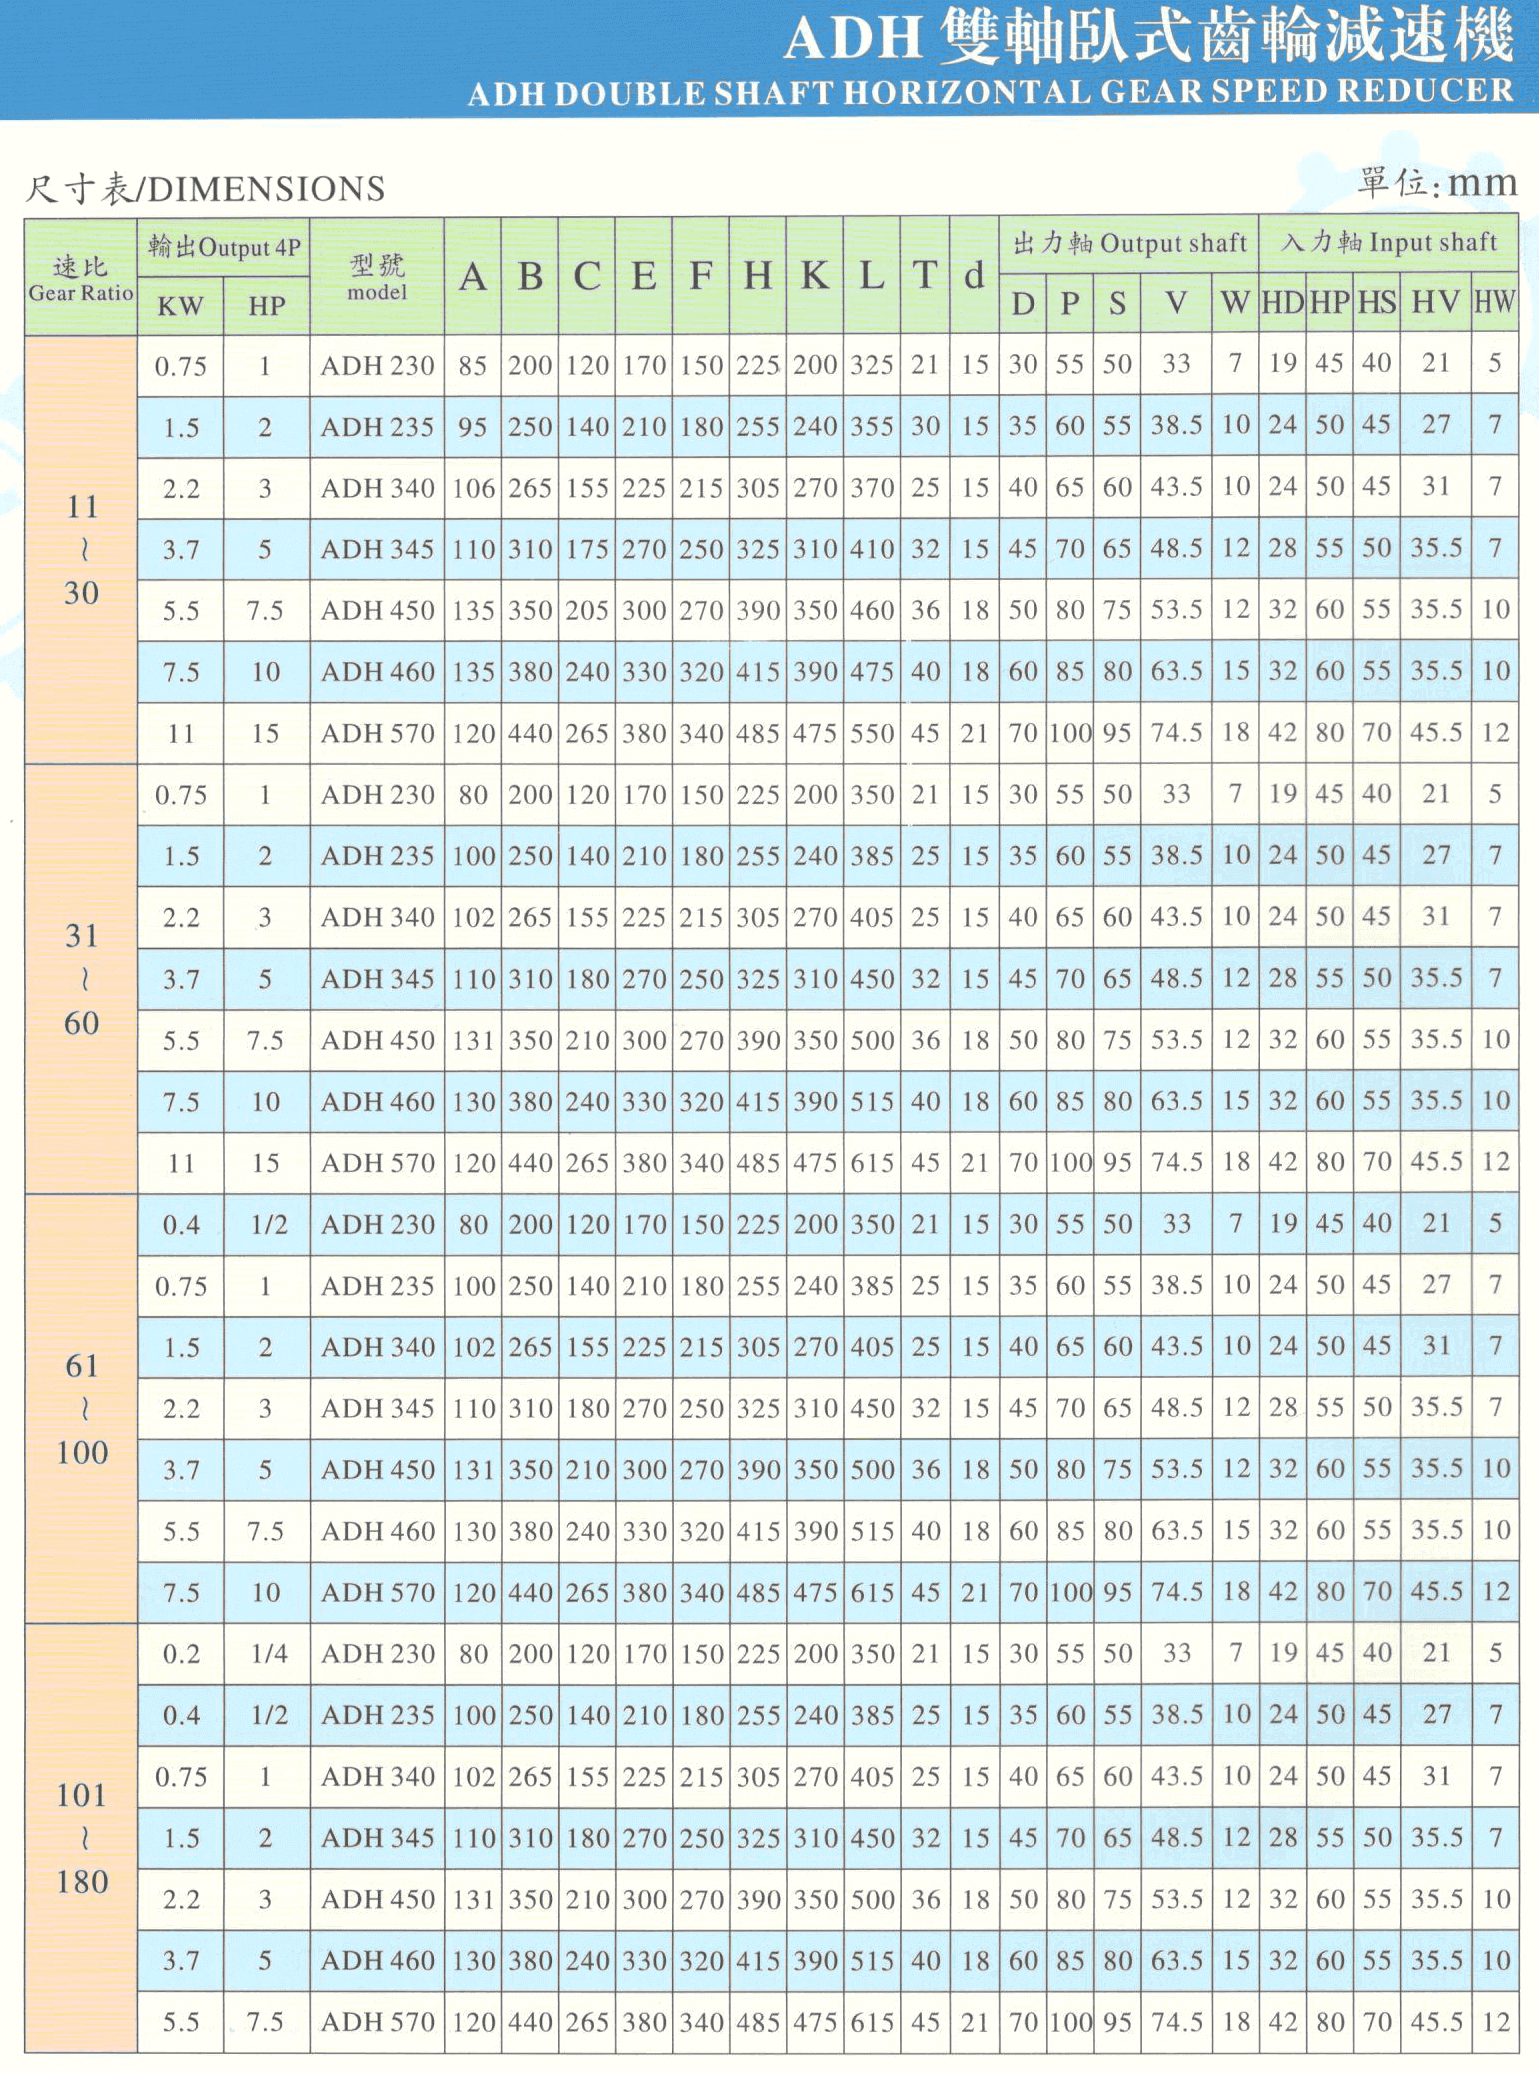Select the 尺寸表/DIMENSIONS heading
Image resolution: width=1539 pixels, height=2073 pixels.
pyautogui.click(x=205, y=188)
